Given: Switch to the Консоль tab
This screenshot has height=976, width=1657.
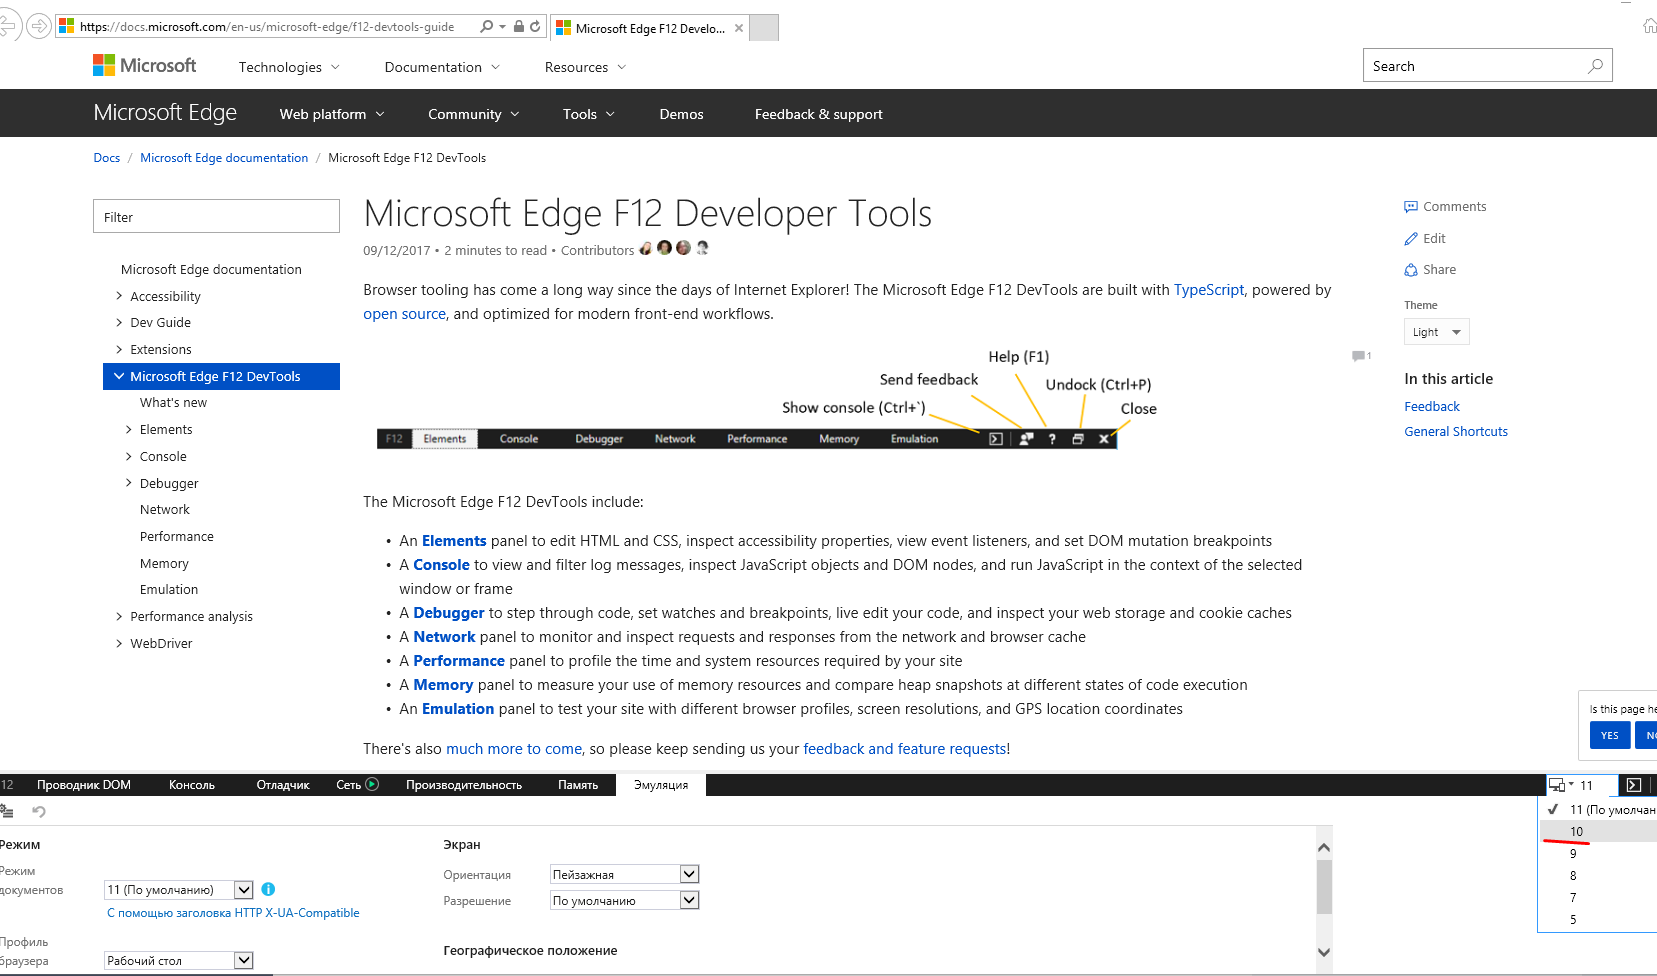Looking at the screenshot, I should tap(192, 785).
